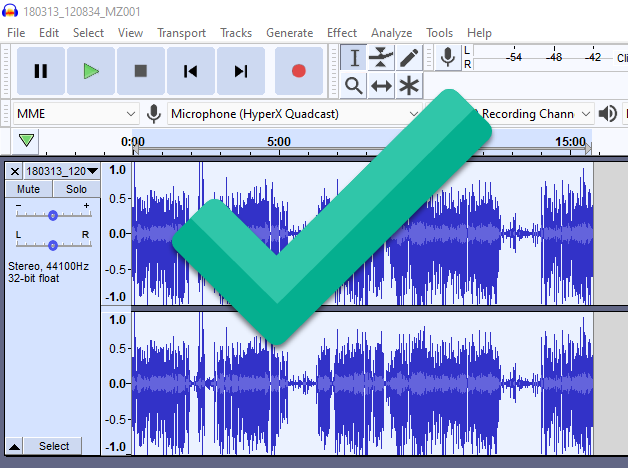Viewport: 628px width, 468px height.
Task: Collapse the track with the up arrow
Action: (14, 446)
